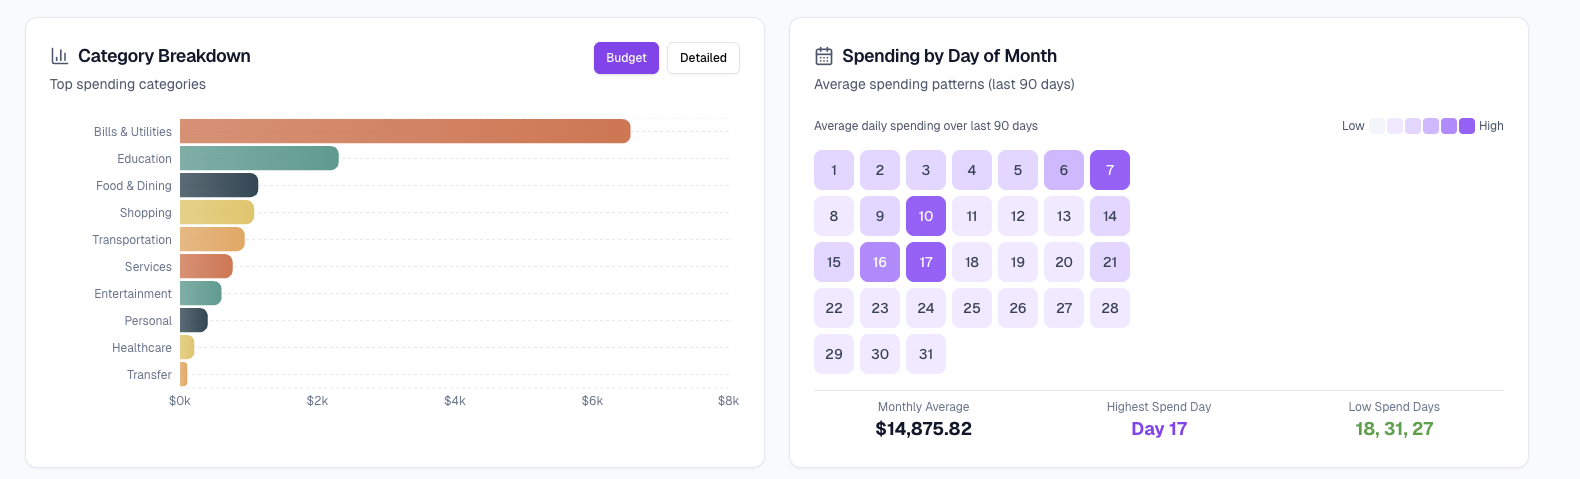
Task: Switch to the Budget view
Action: [626, 58]
